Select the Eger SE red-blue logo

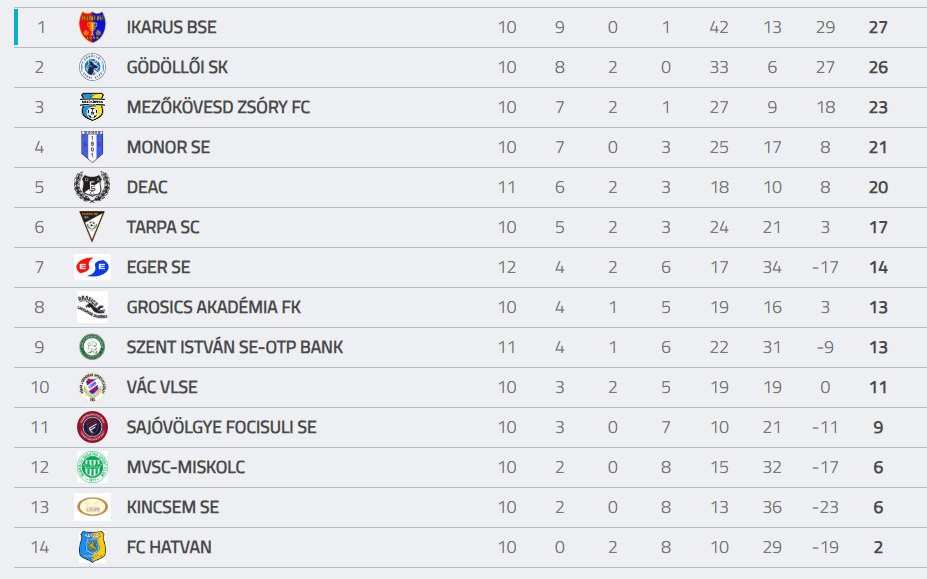pyautogui.click(x=92, y=267)
